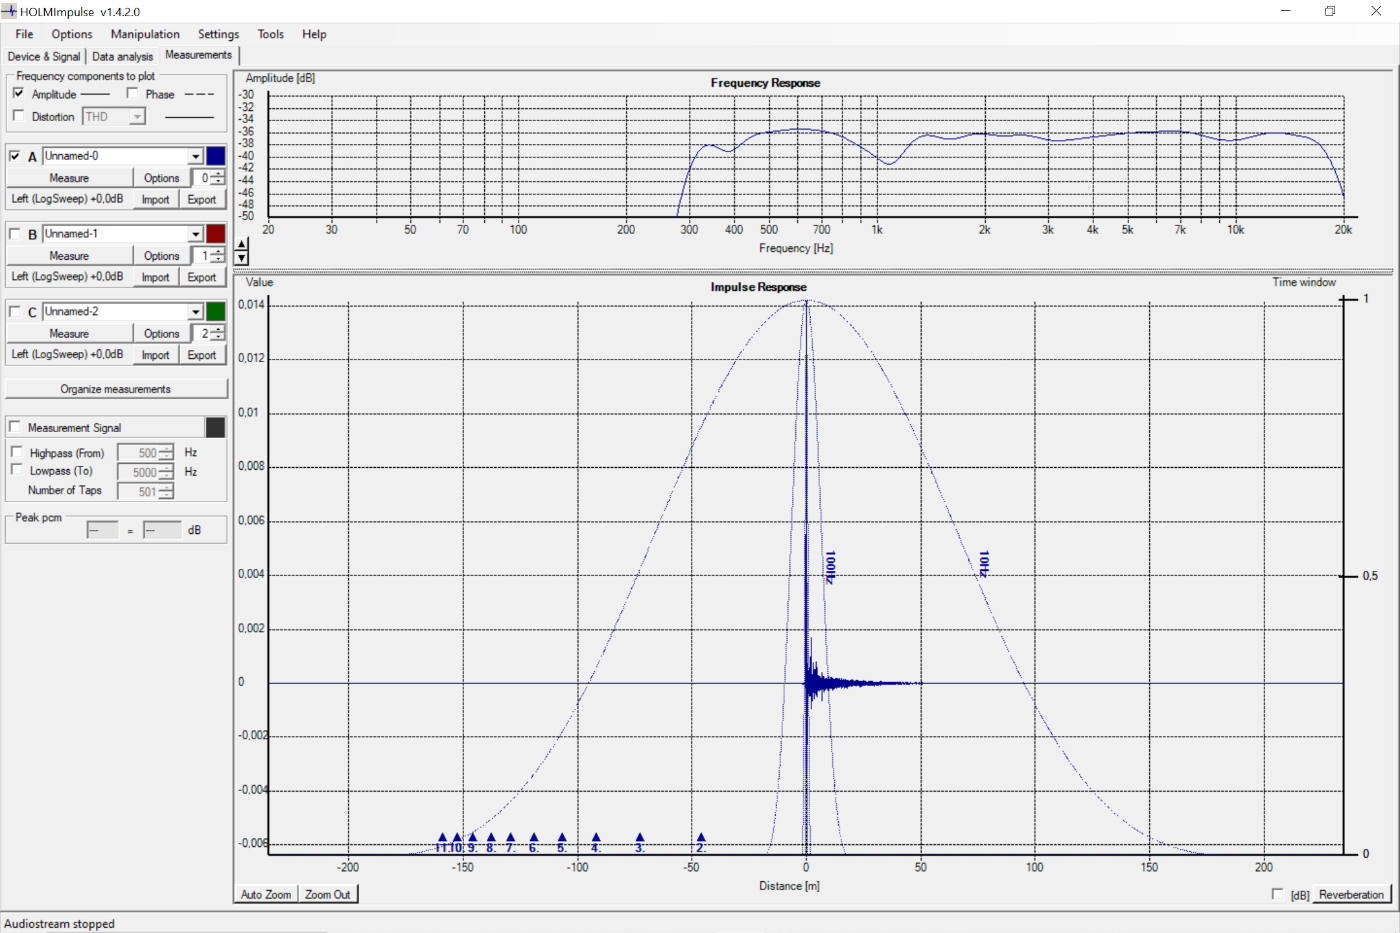Open the Unnamed-0 measurement dropdown

pos(196,156)
